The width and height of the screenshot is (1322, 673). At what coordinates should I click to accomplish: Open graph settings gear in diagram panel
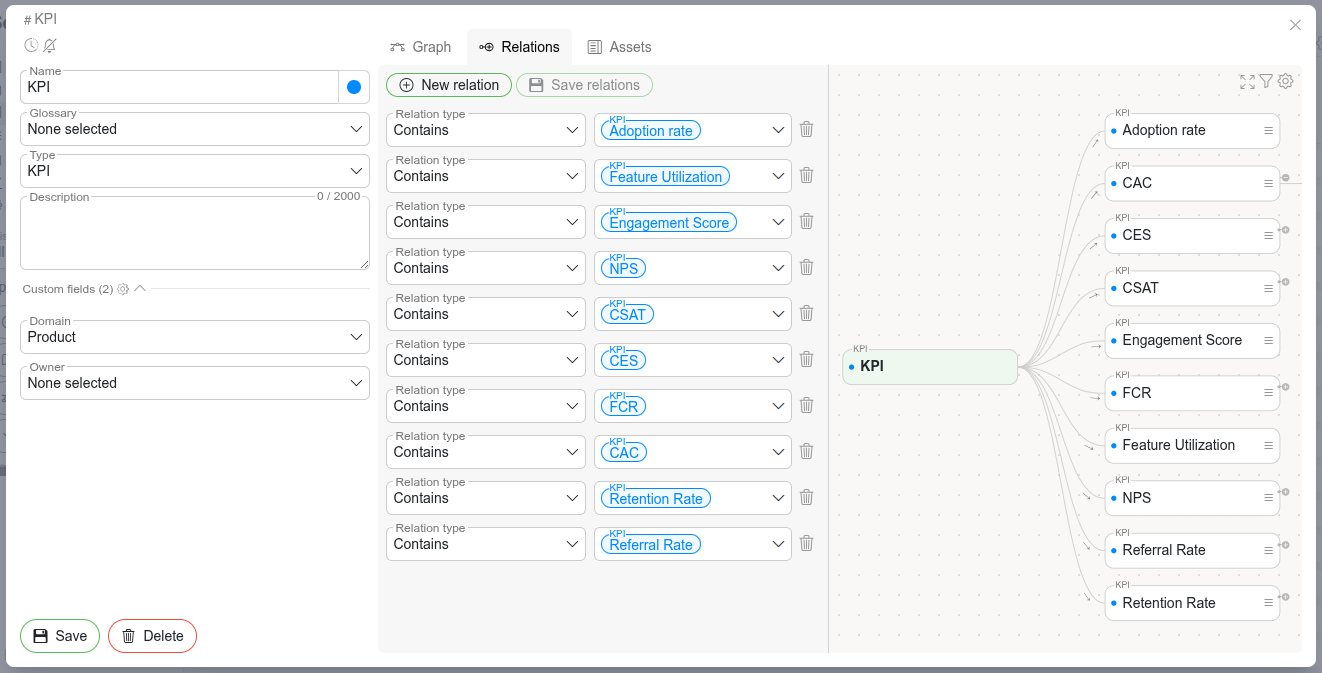click(x=1286, y=82)
